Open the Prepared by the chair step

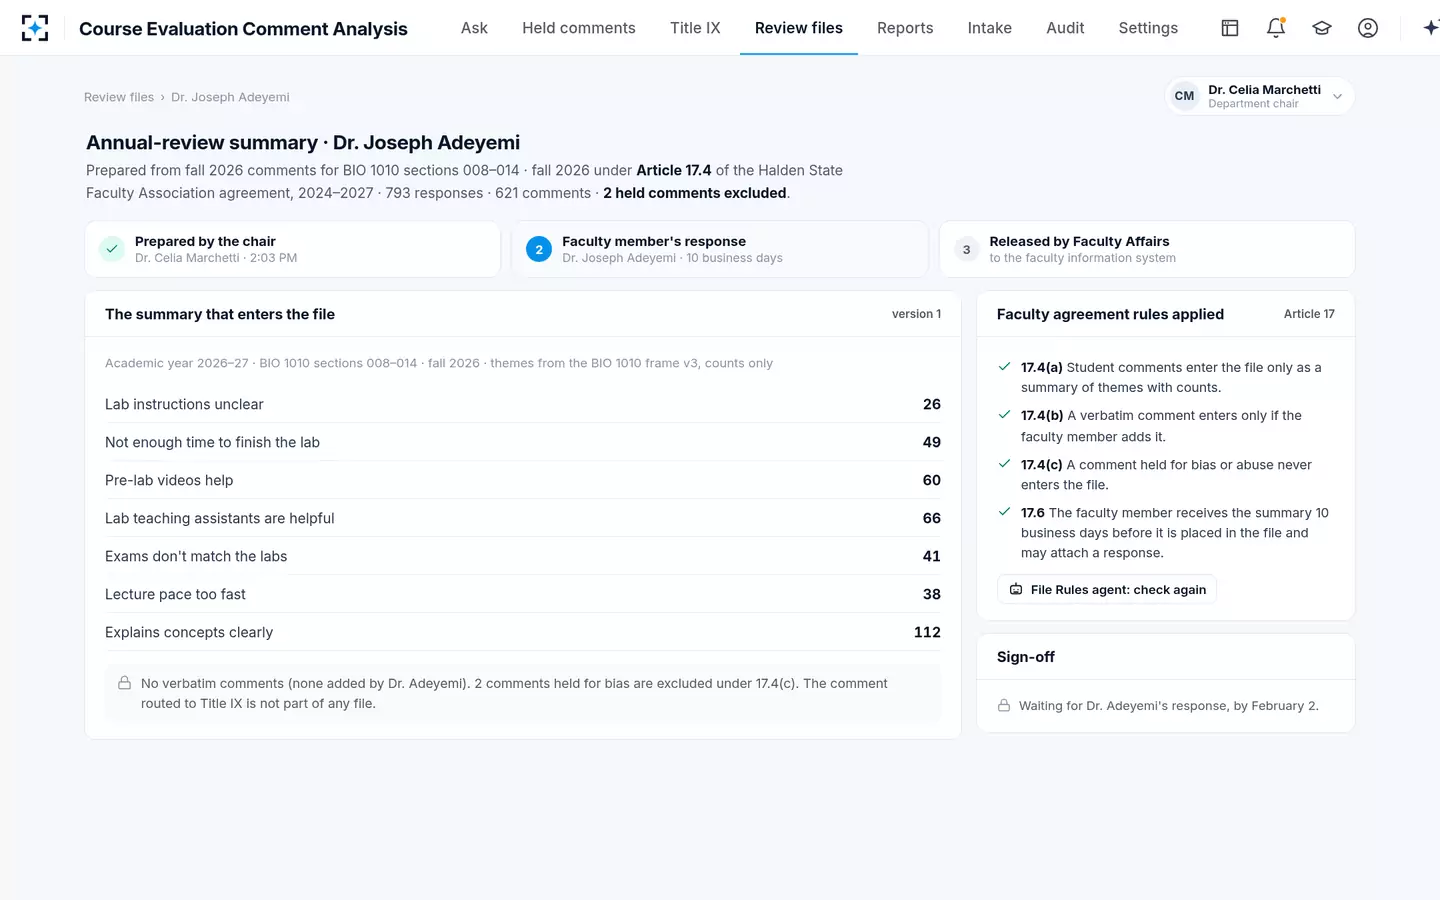pyautogui.click(x=293, y=249)
